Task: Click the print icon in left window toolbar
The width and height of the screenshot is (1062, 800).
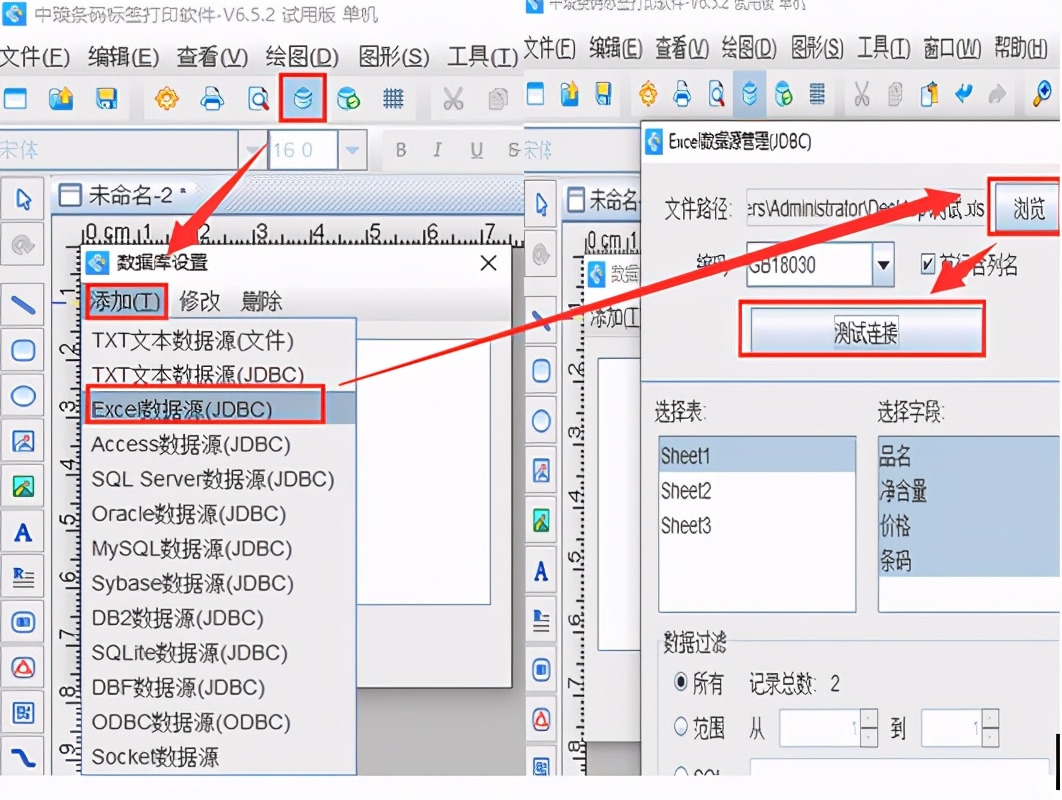Action: [212, 99]
